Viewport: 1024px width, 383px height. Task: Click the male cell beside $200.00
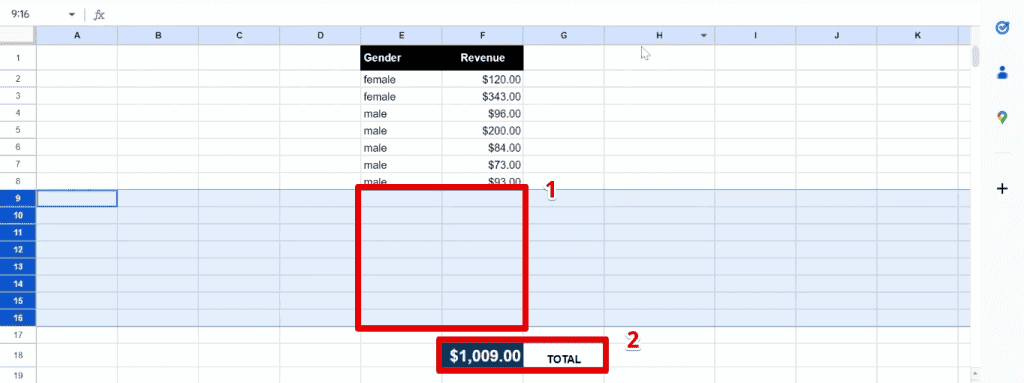[x=401, y=130]
